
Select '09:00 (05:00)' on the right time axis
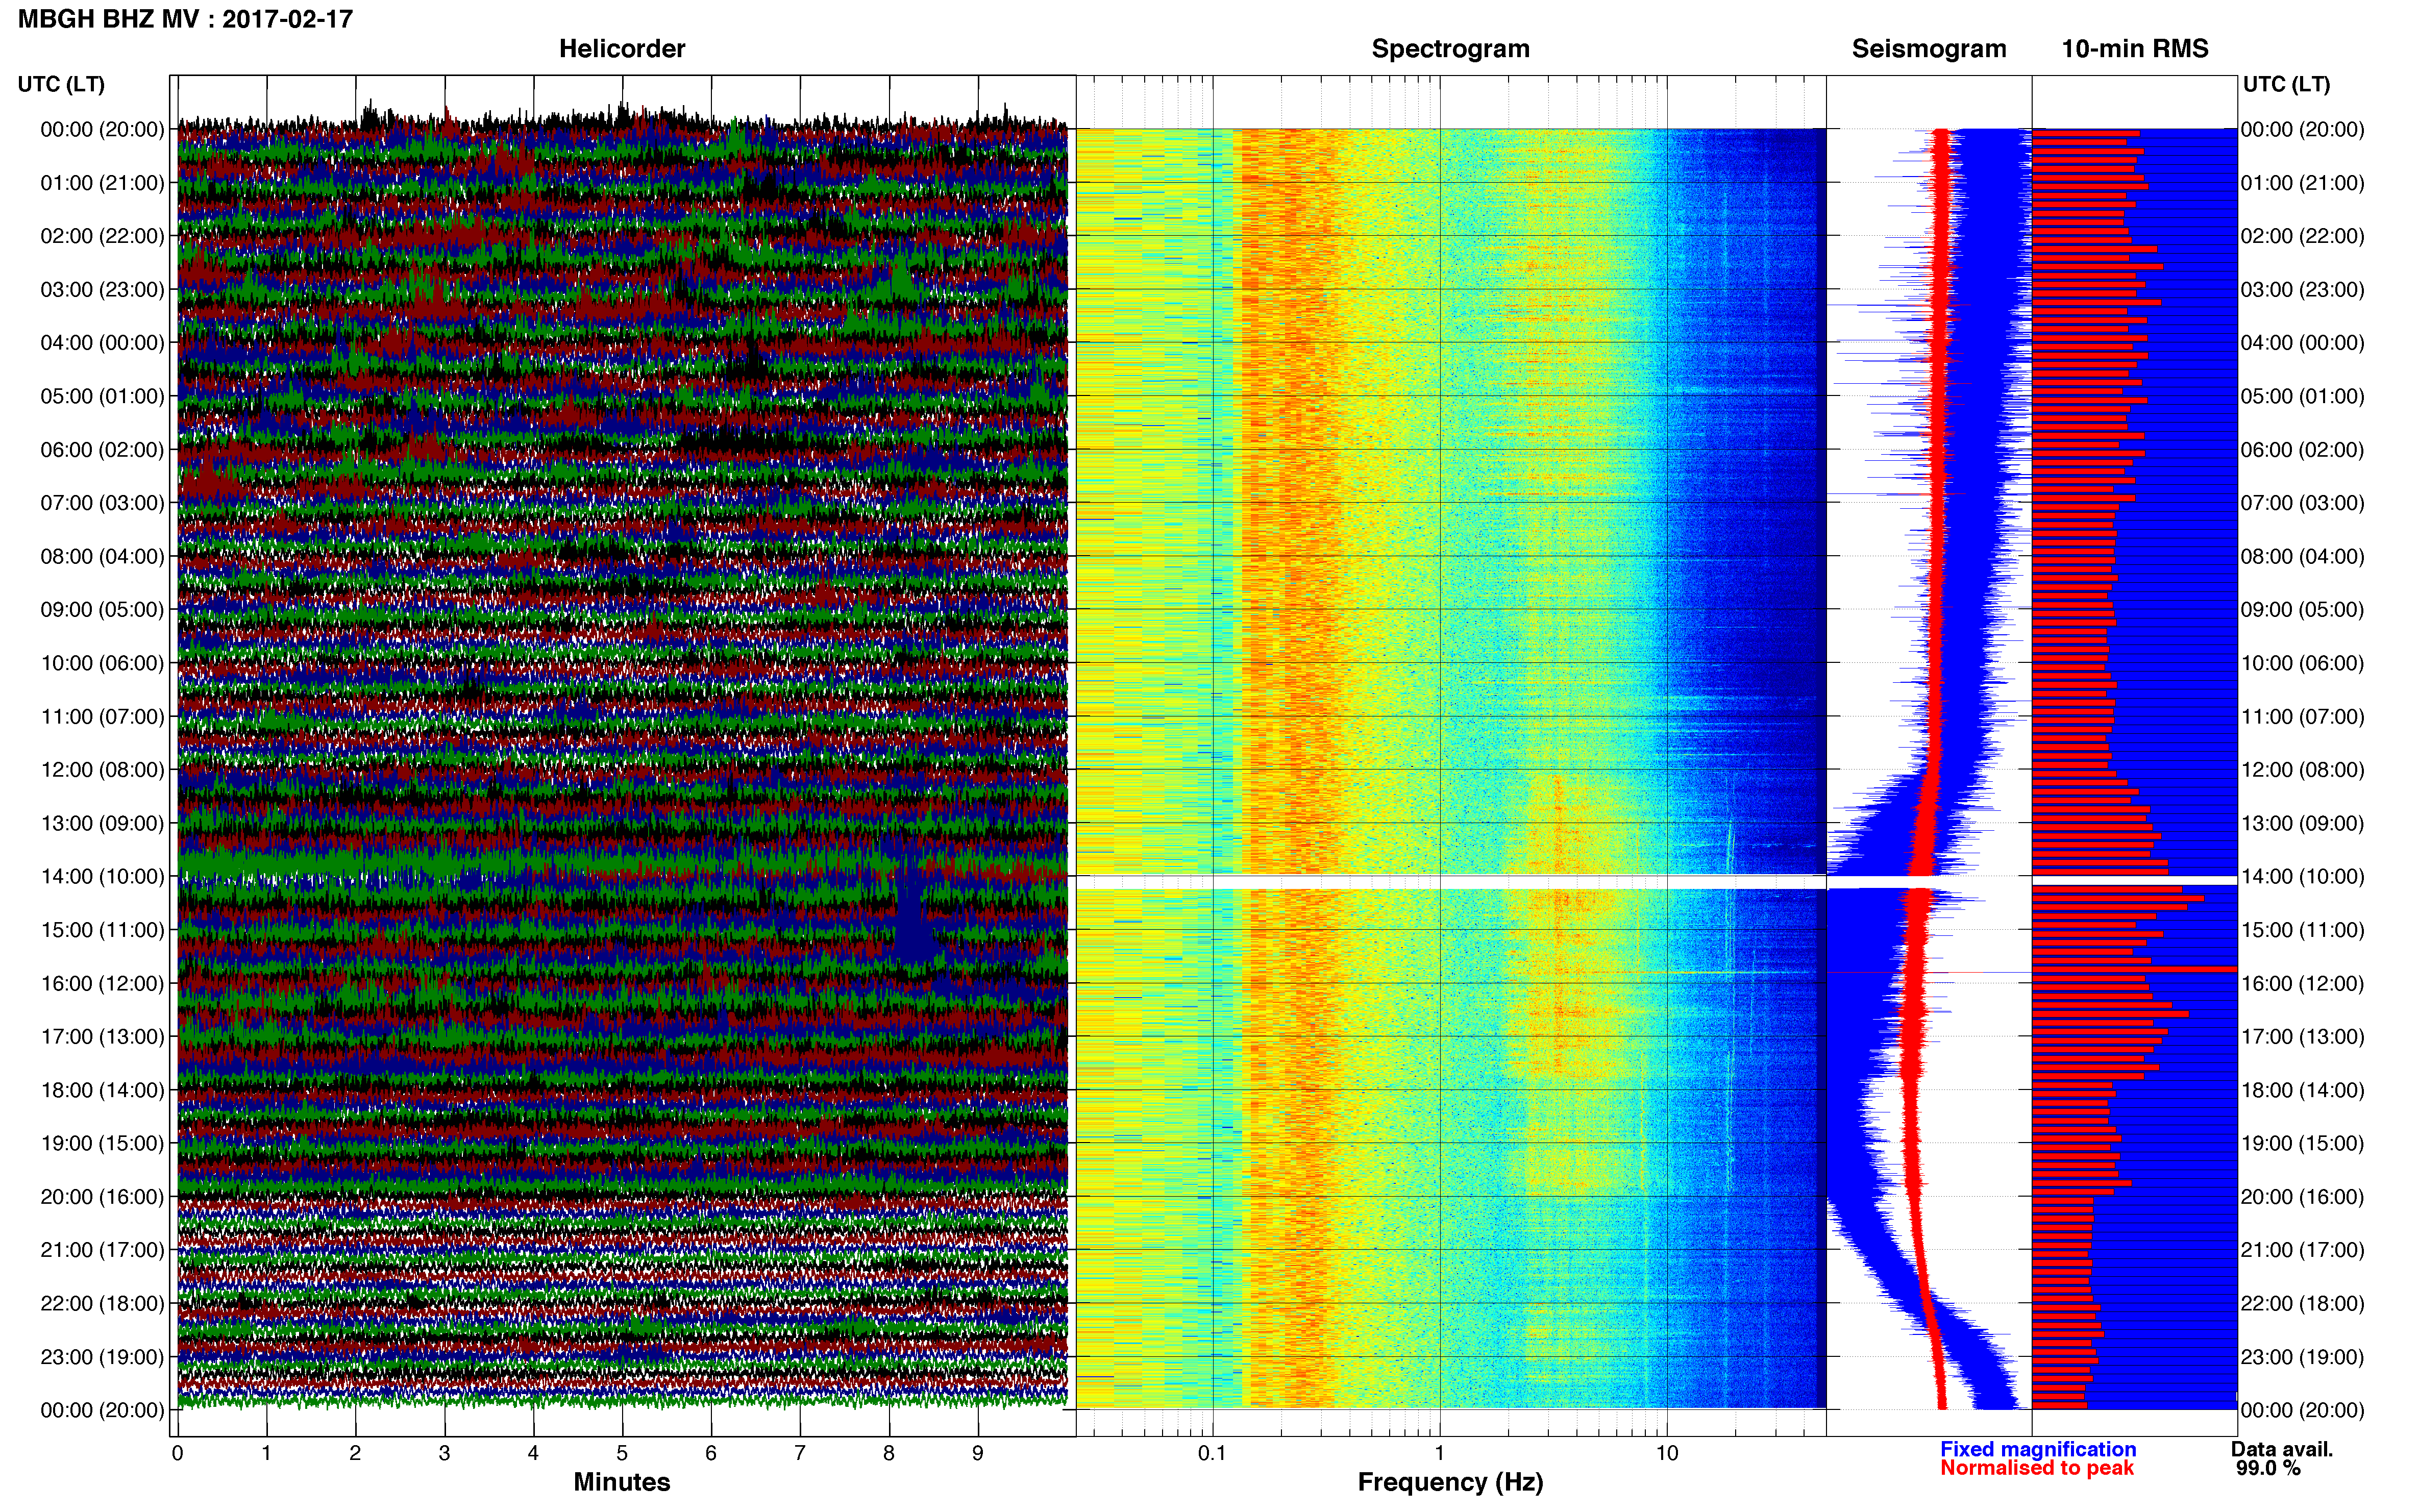click(x=2302, y=610)
